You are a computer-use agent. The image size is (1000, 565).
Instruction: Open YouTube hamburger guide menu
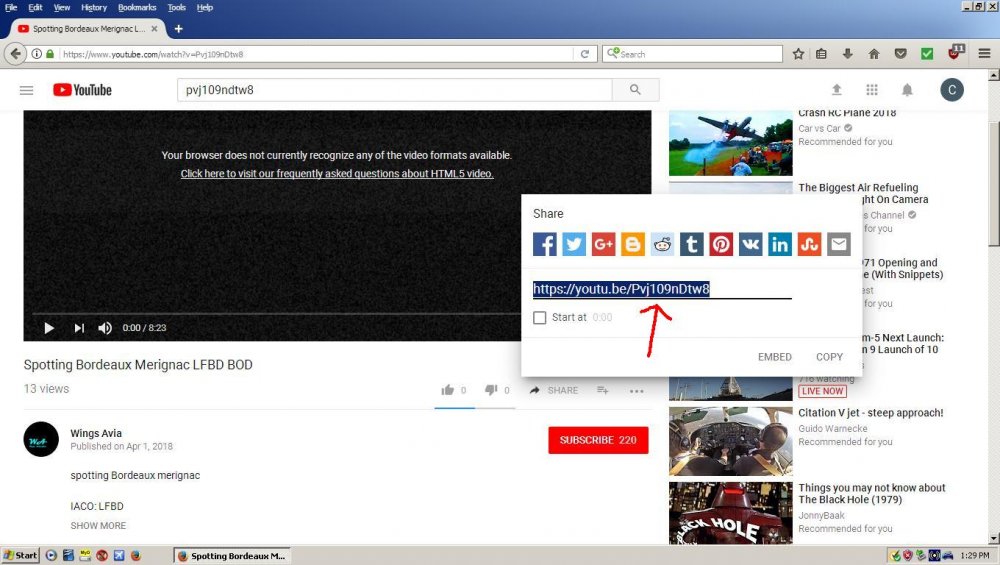(26, 90)
